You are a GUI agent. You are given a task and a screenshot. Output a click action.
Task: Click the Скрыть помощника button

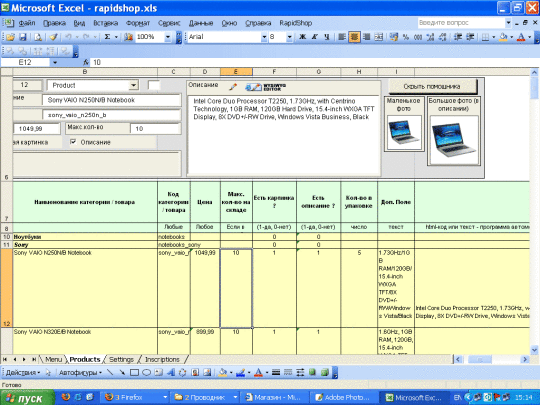432,86
